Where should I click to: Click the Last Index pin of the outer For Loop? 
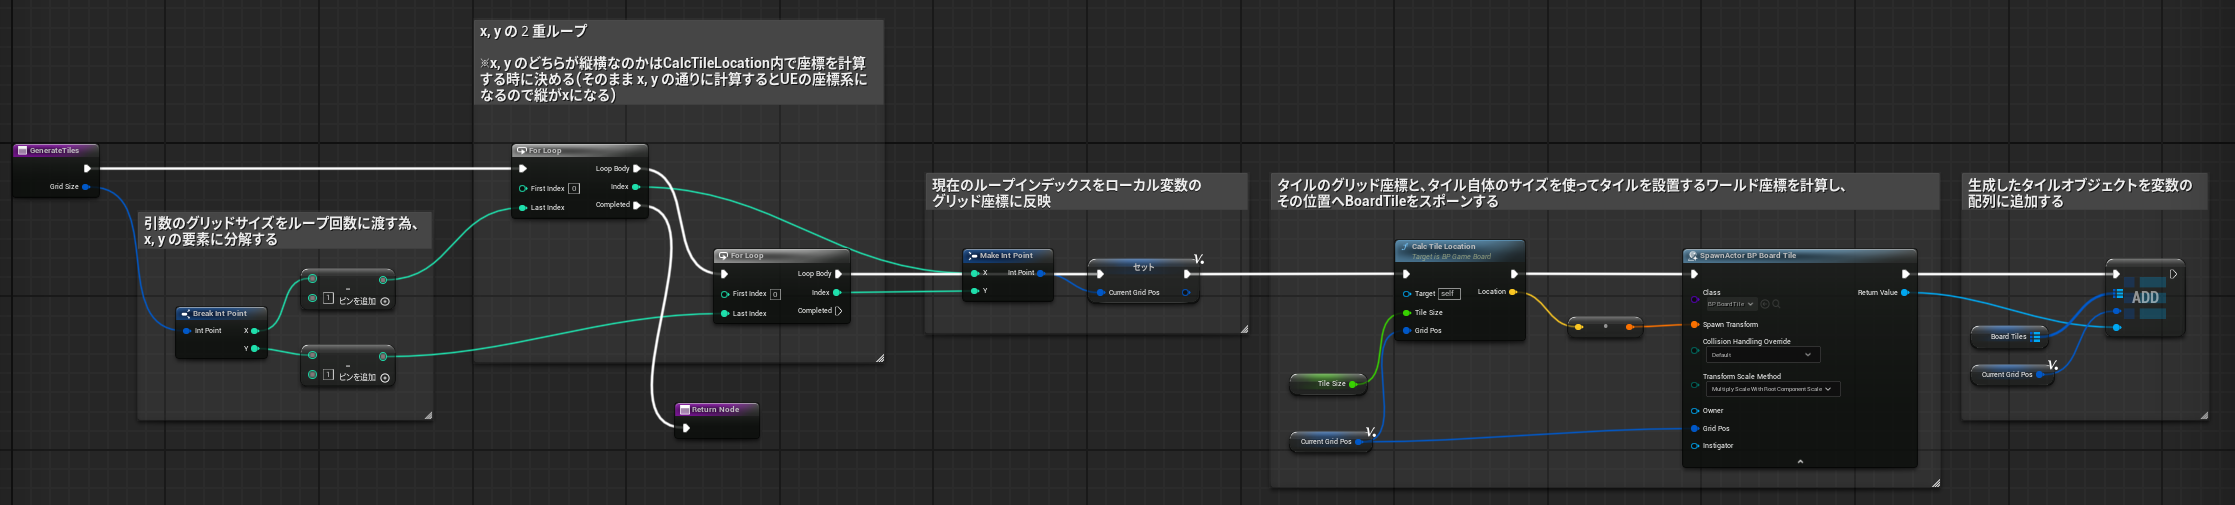point(522,208)
